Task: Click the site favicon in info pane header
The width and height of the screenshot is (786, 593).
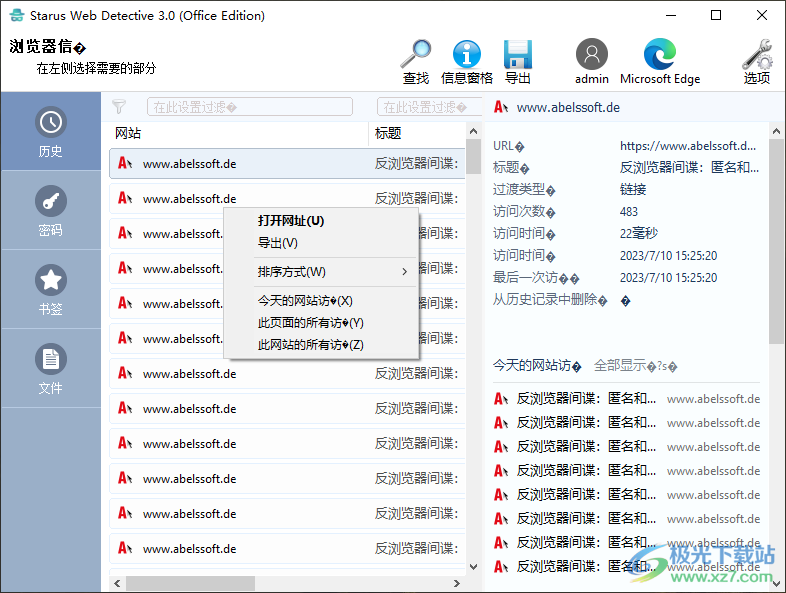Action: 501,107
